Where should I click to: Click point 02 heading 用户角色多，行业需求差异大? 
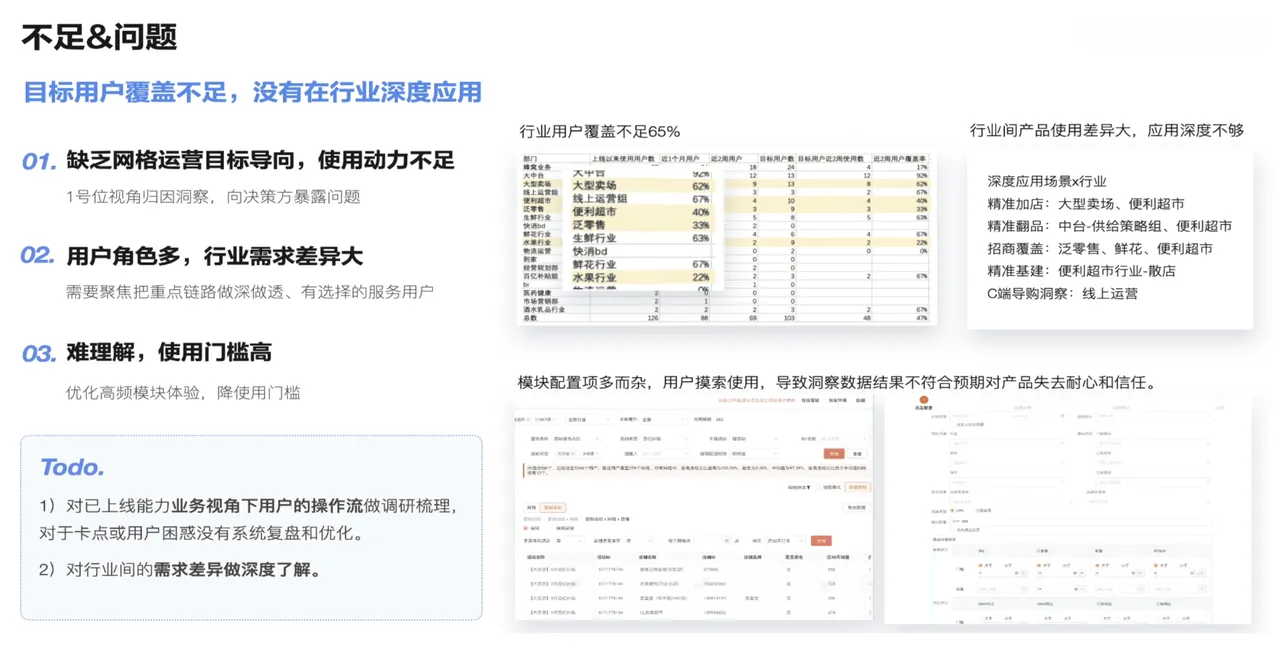click(x=214, y=256)
